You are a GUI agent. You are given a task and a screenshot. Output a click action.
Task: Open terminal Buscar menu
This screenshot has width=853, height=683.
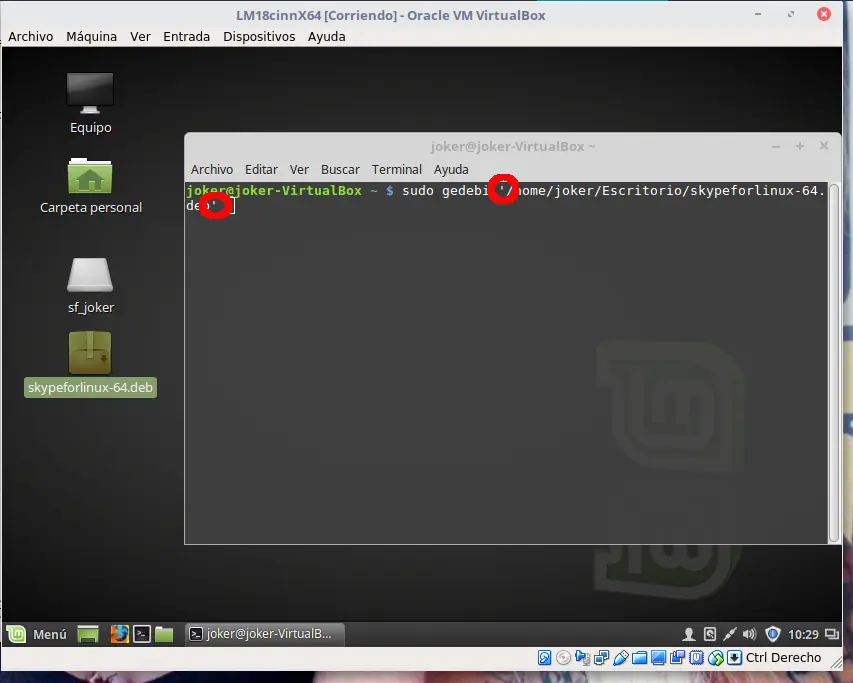click(x=340, y=170)
